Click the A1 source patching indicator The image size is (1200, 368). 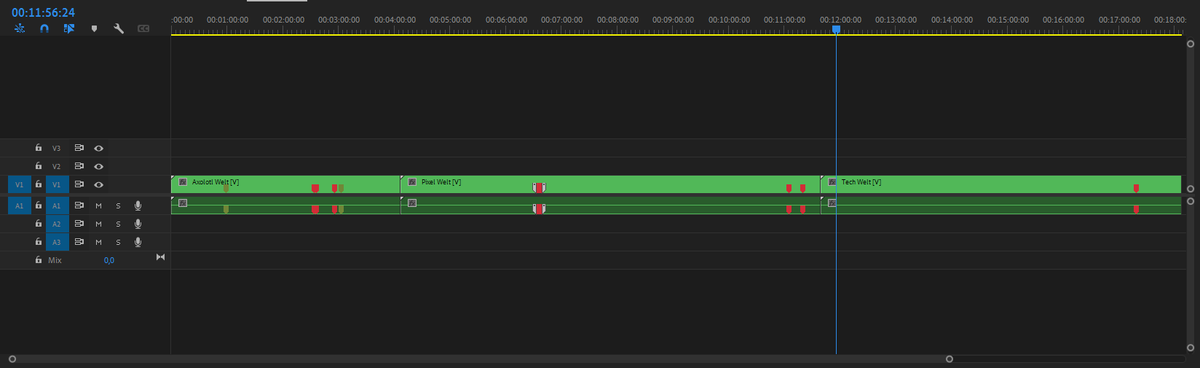[x=18, y=205]
